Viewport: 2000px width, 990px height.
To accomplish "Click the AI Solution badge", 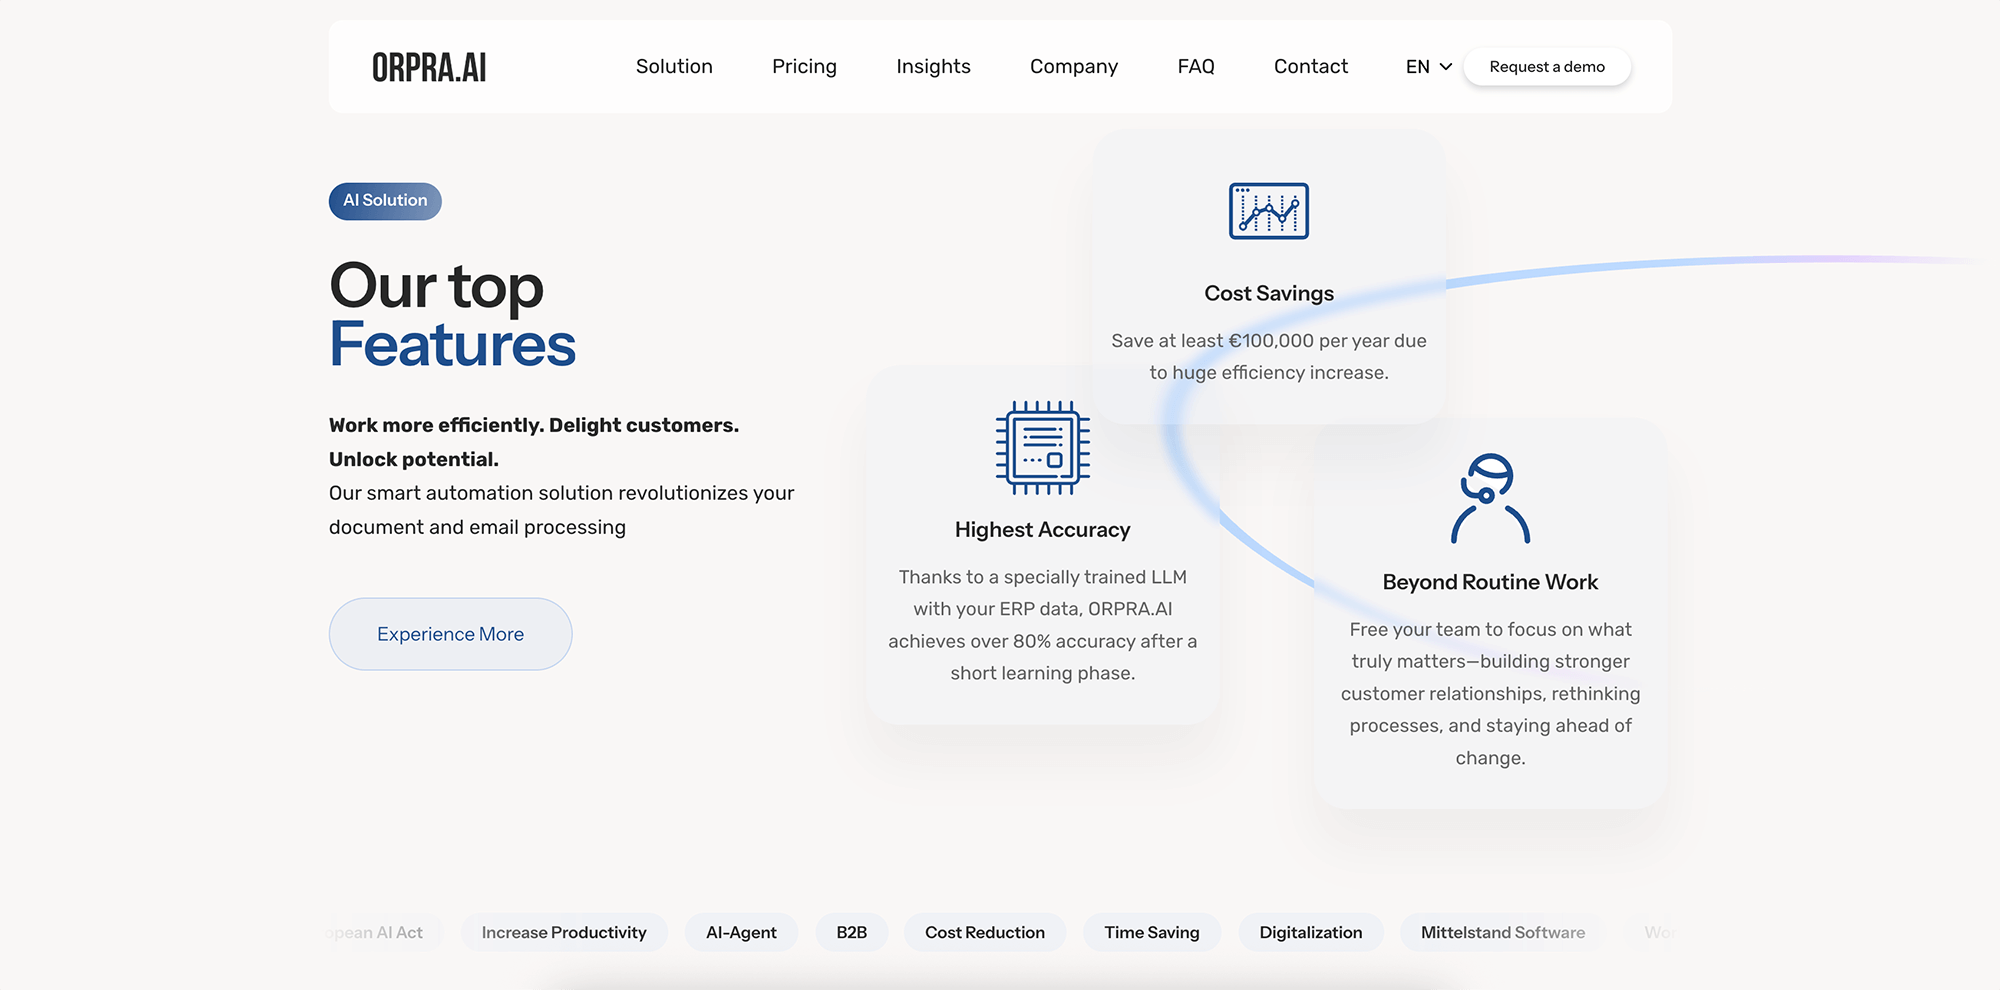I will tap(384, 200).
